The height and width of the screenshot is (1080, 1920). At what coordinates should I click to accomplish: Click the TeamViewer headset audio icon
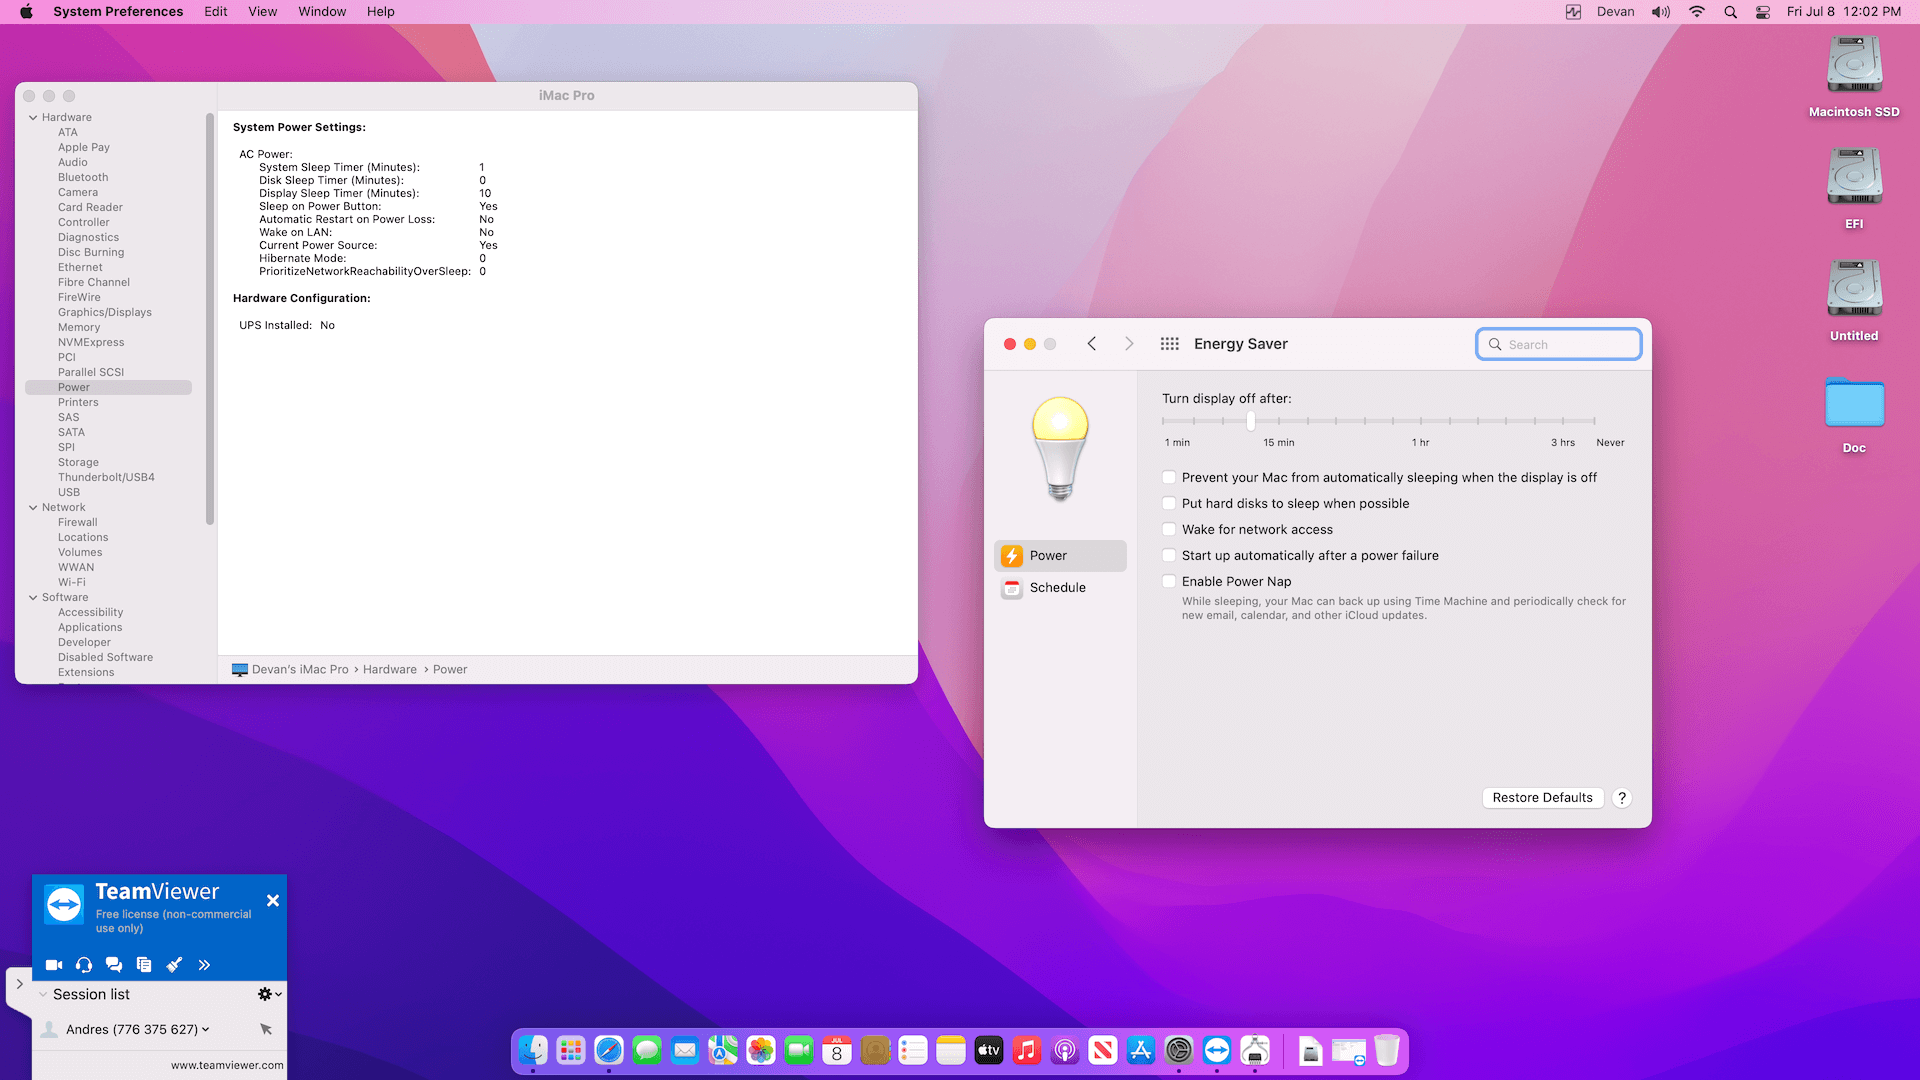(x=84, y=965)
